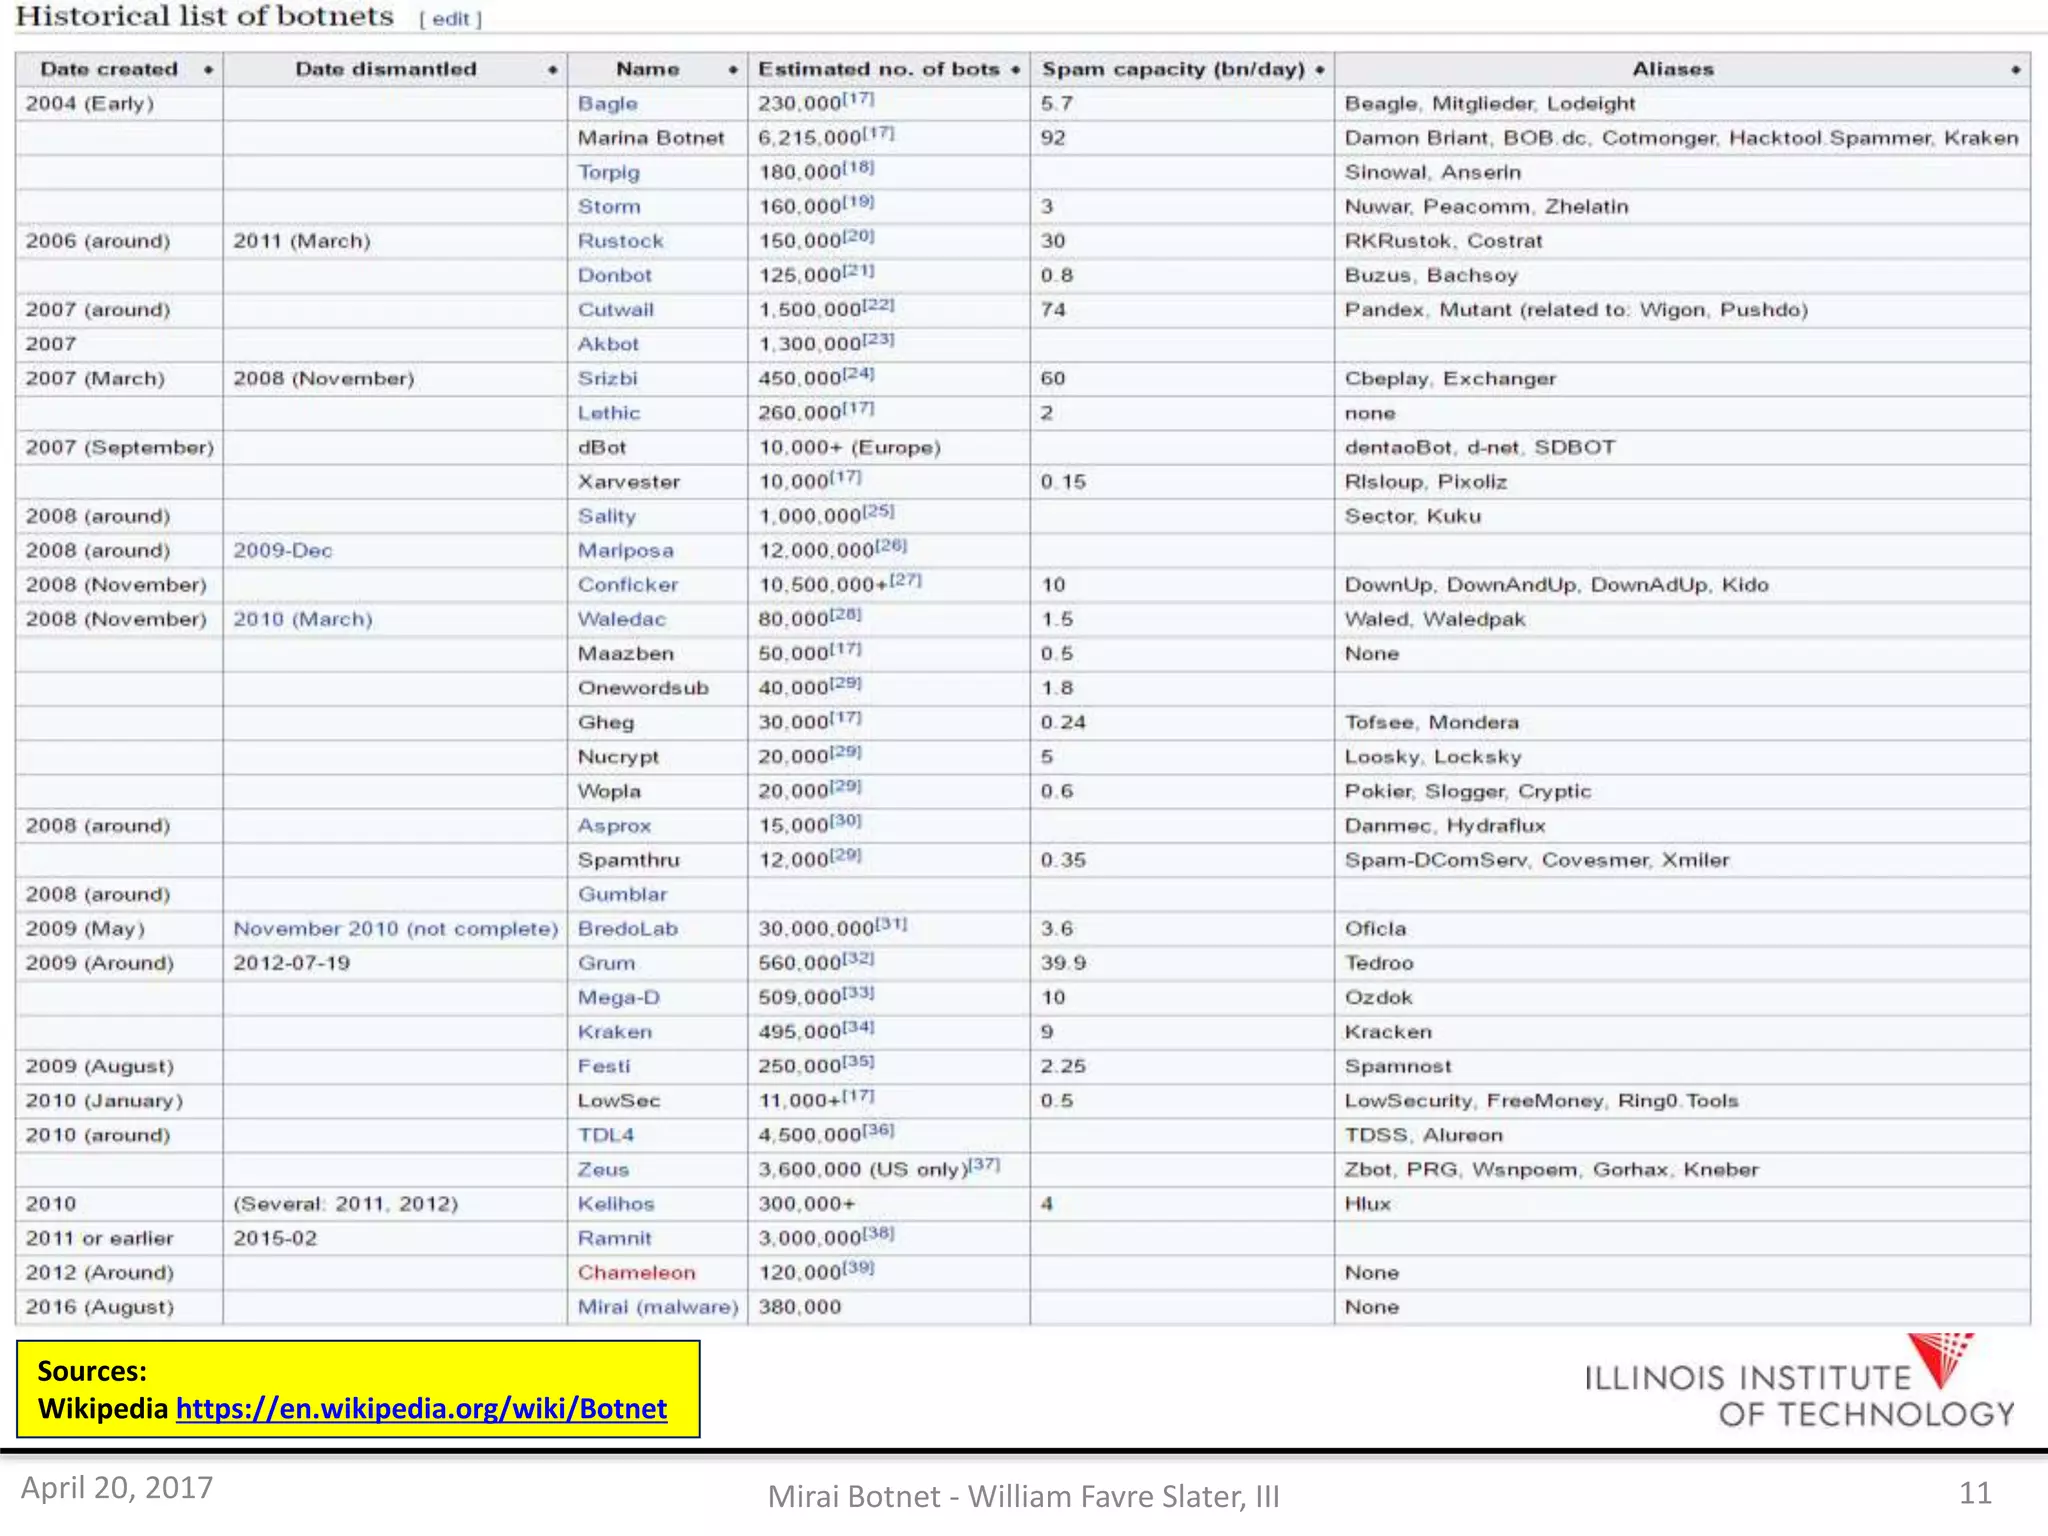Click the Historical list of botnets heading
Image resolution: width=2048 pixels, height=1536 pixels.
click(x=205, y=17)
